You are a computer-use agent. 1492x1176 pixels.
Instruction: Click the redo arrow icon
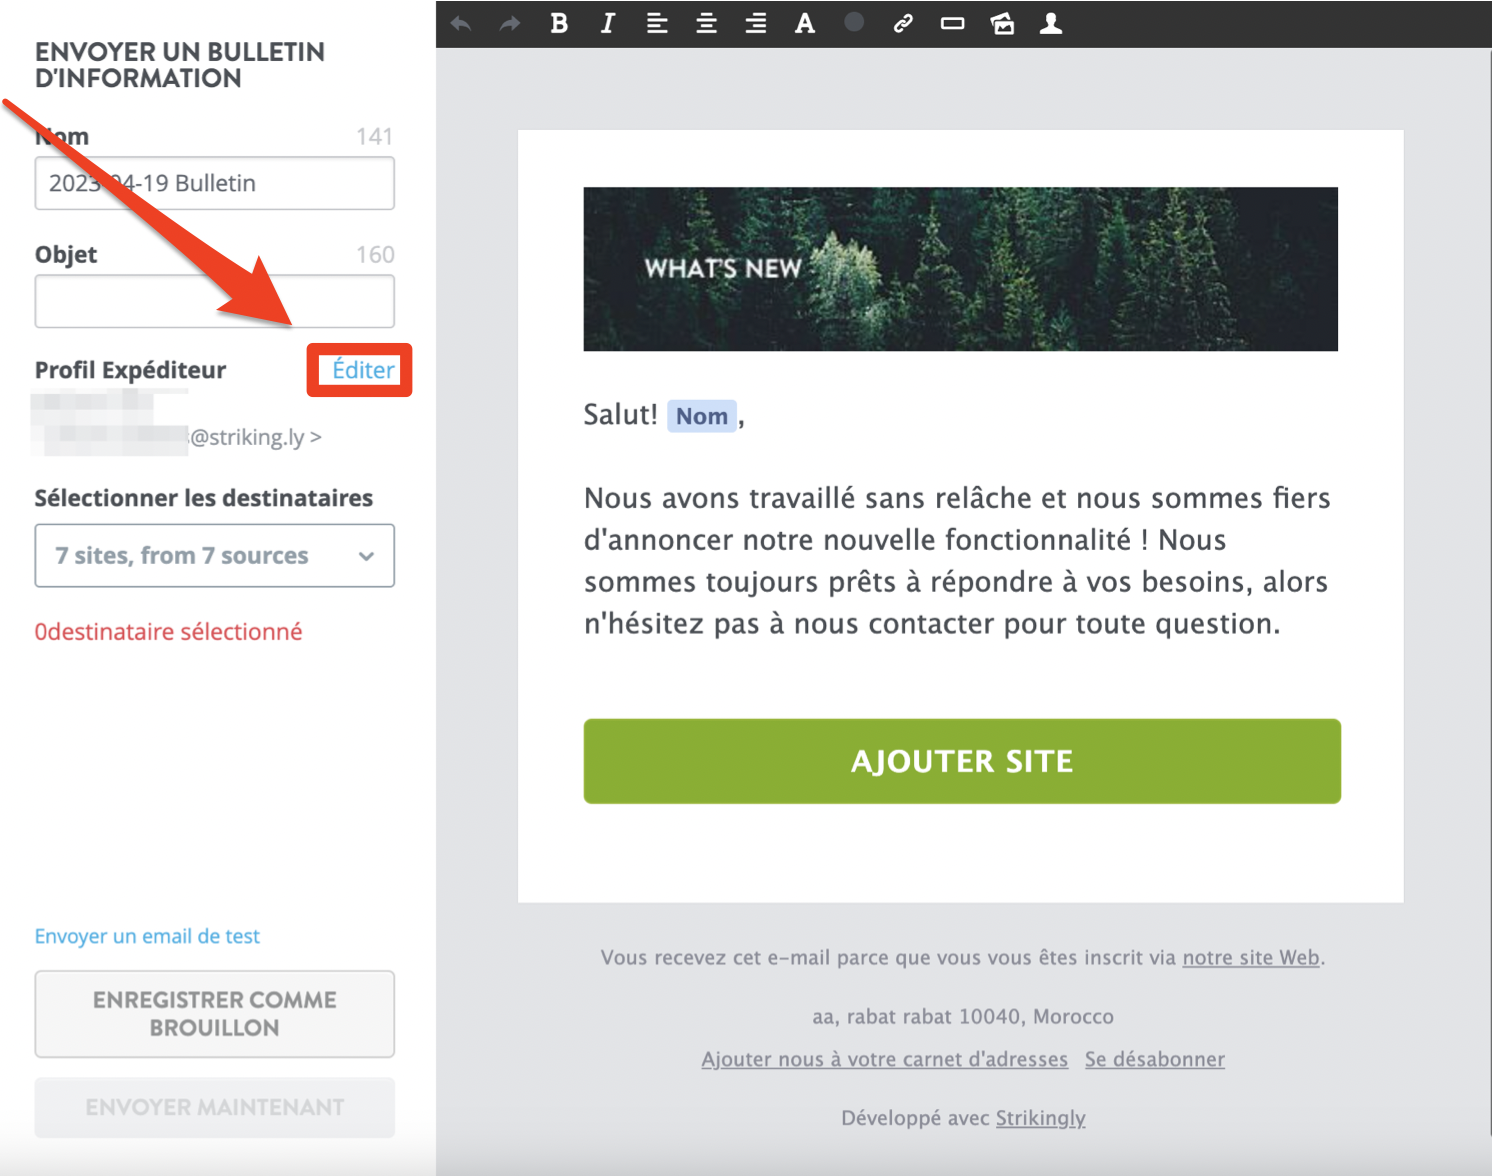point(510,23)
